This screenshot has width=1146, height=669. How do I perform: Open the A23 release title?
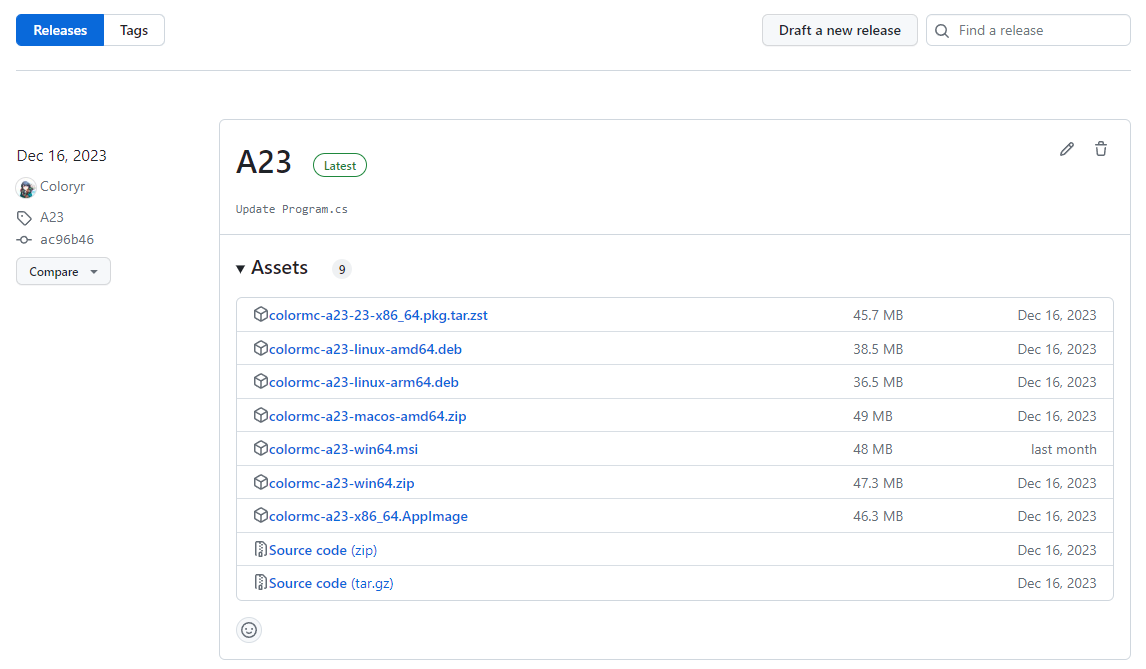point(264,162)
